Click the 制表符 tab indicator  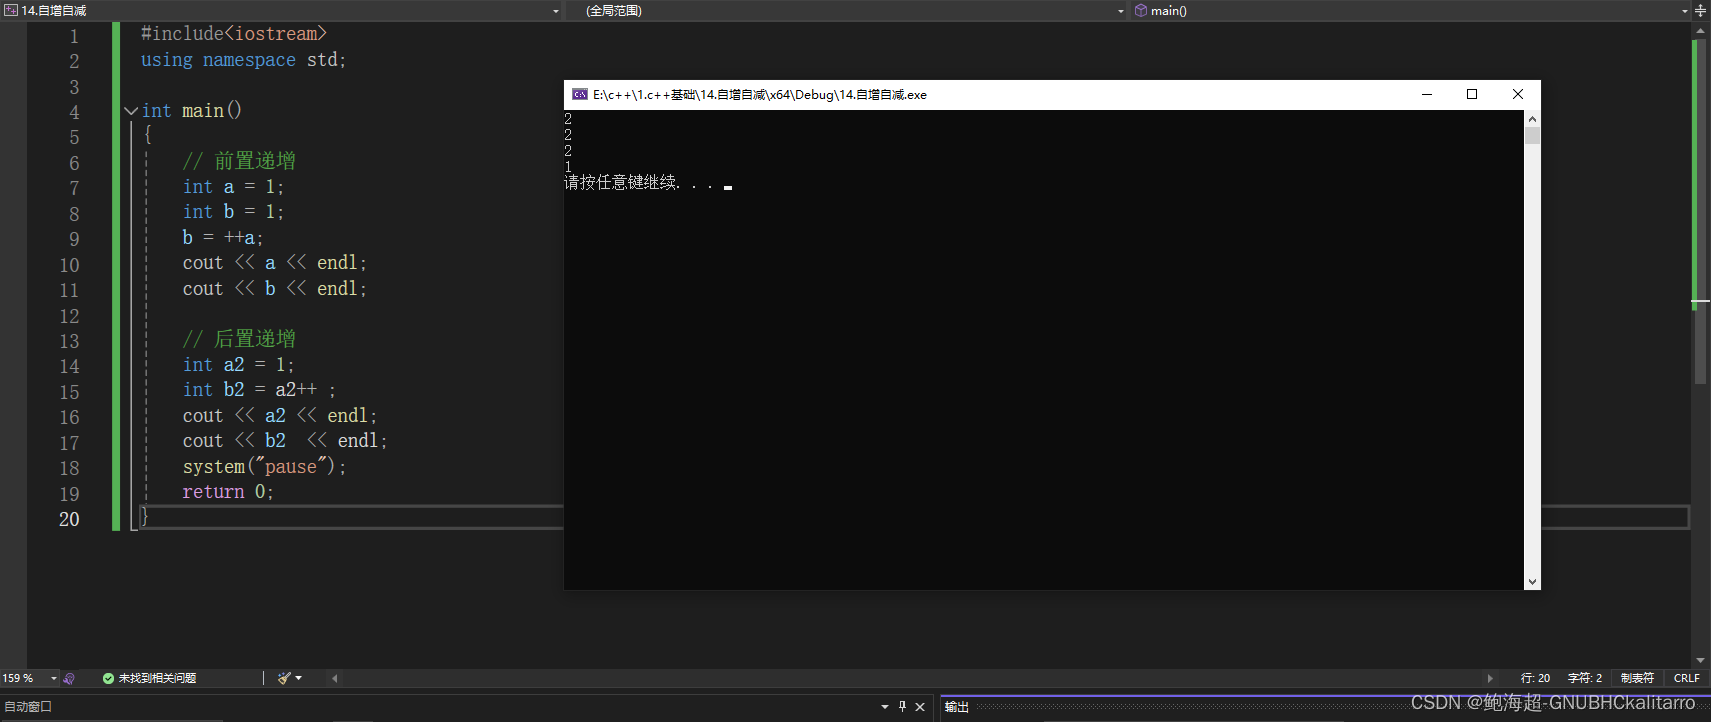(x=1637, y=678)
